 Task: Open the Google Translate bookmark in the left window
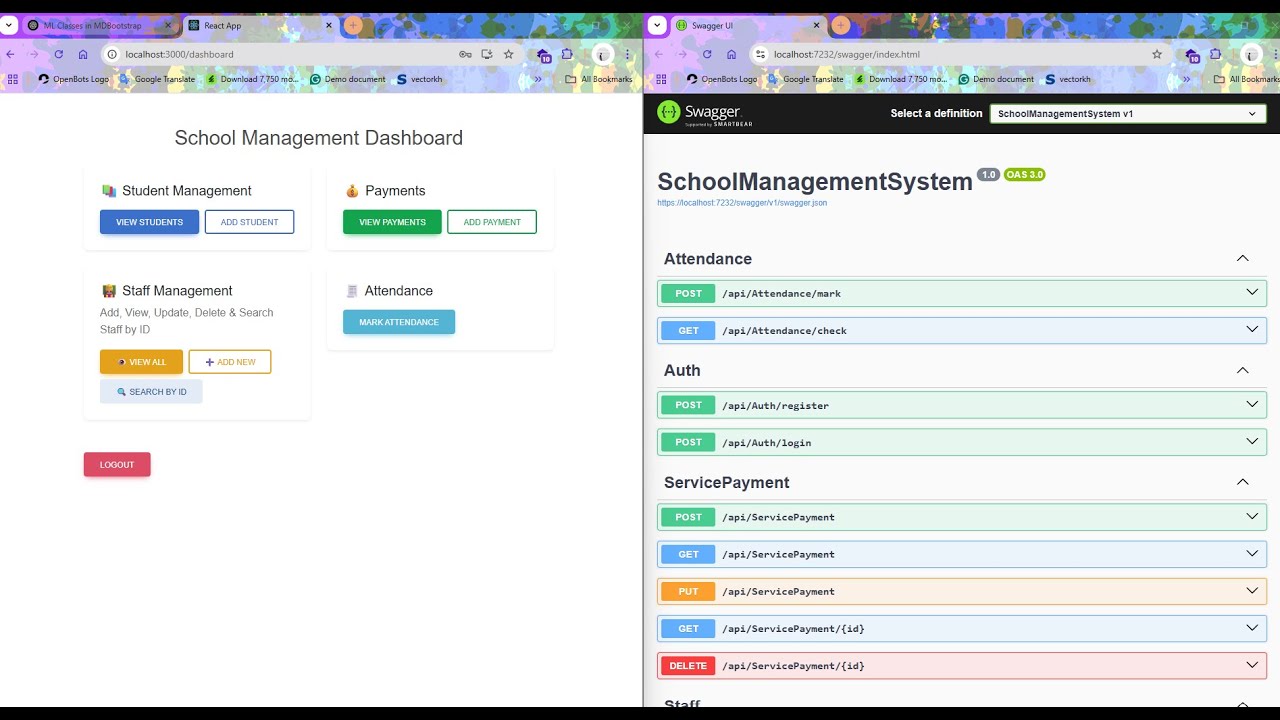tap(157, 79)
